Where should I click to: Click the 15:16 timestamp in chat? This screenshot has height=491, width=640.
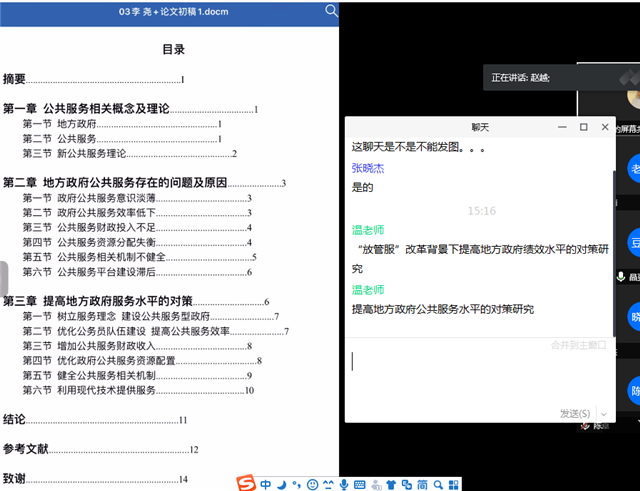click(482, 211)
